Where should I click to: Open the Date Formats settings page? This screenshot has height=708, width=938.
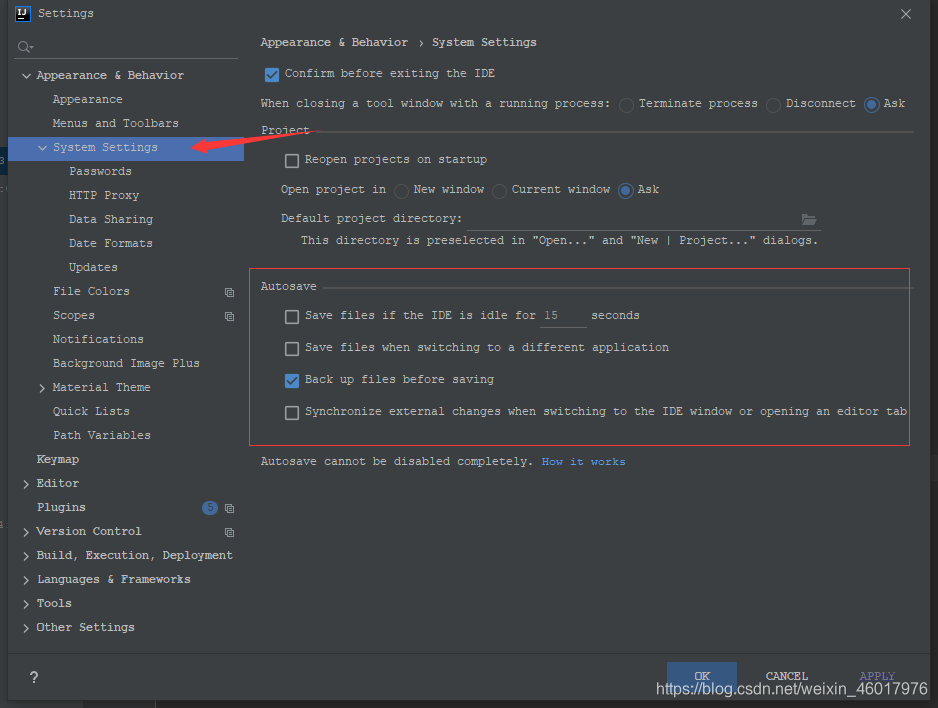pos(111,243)
